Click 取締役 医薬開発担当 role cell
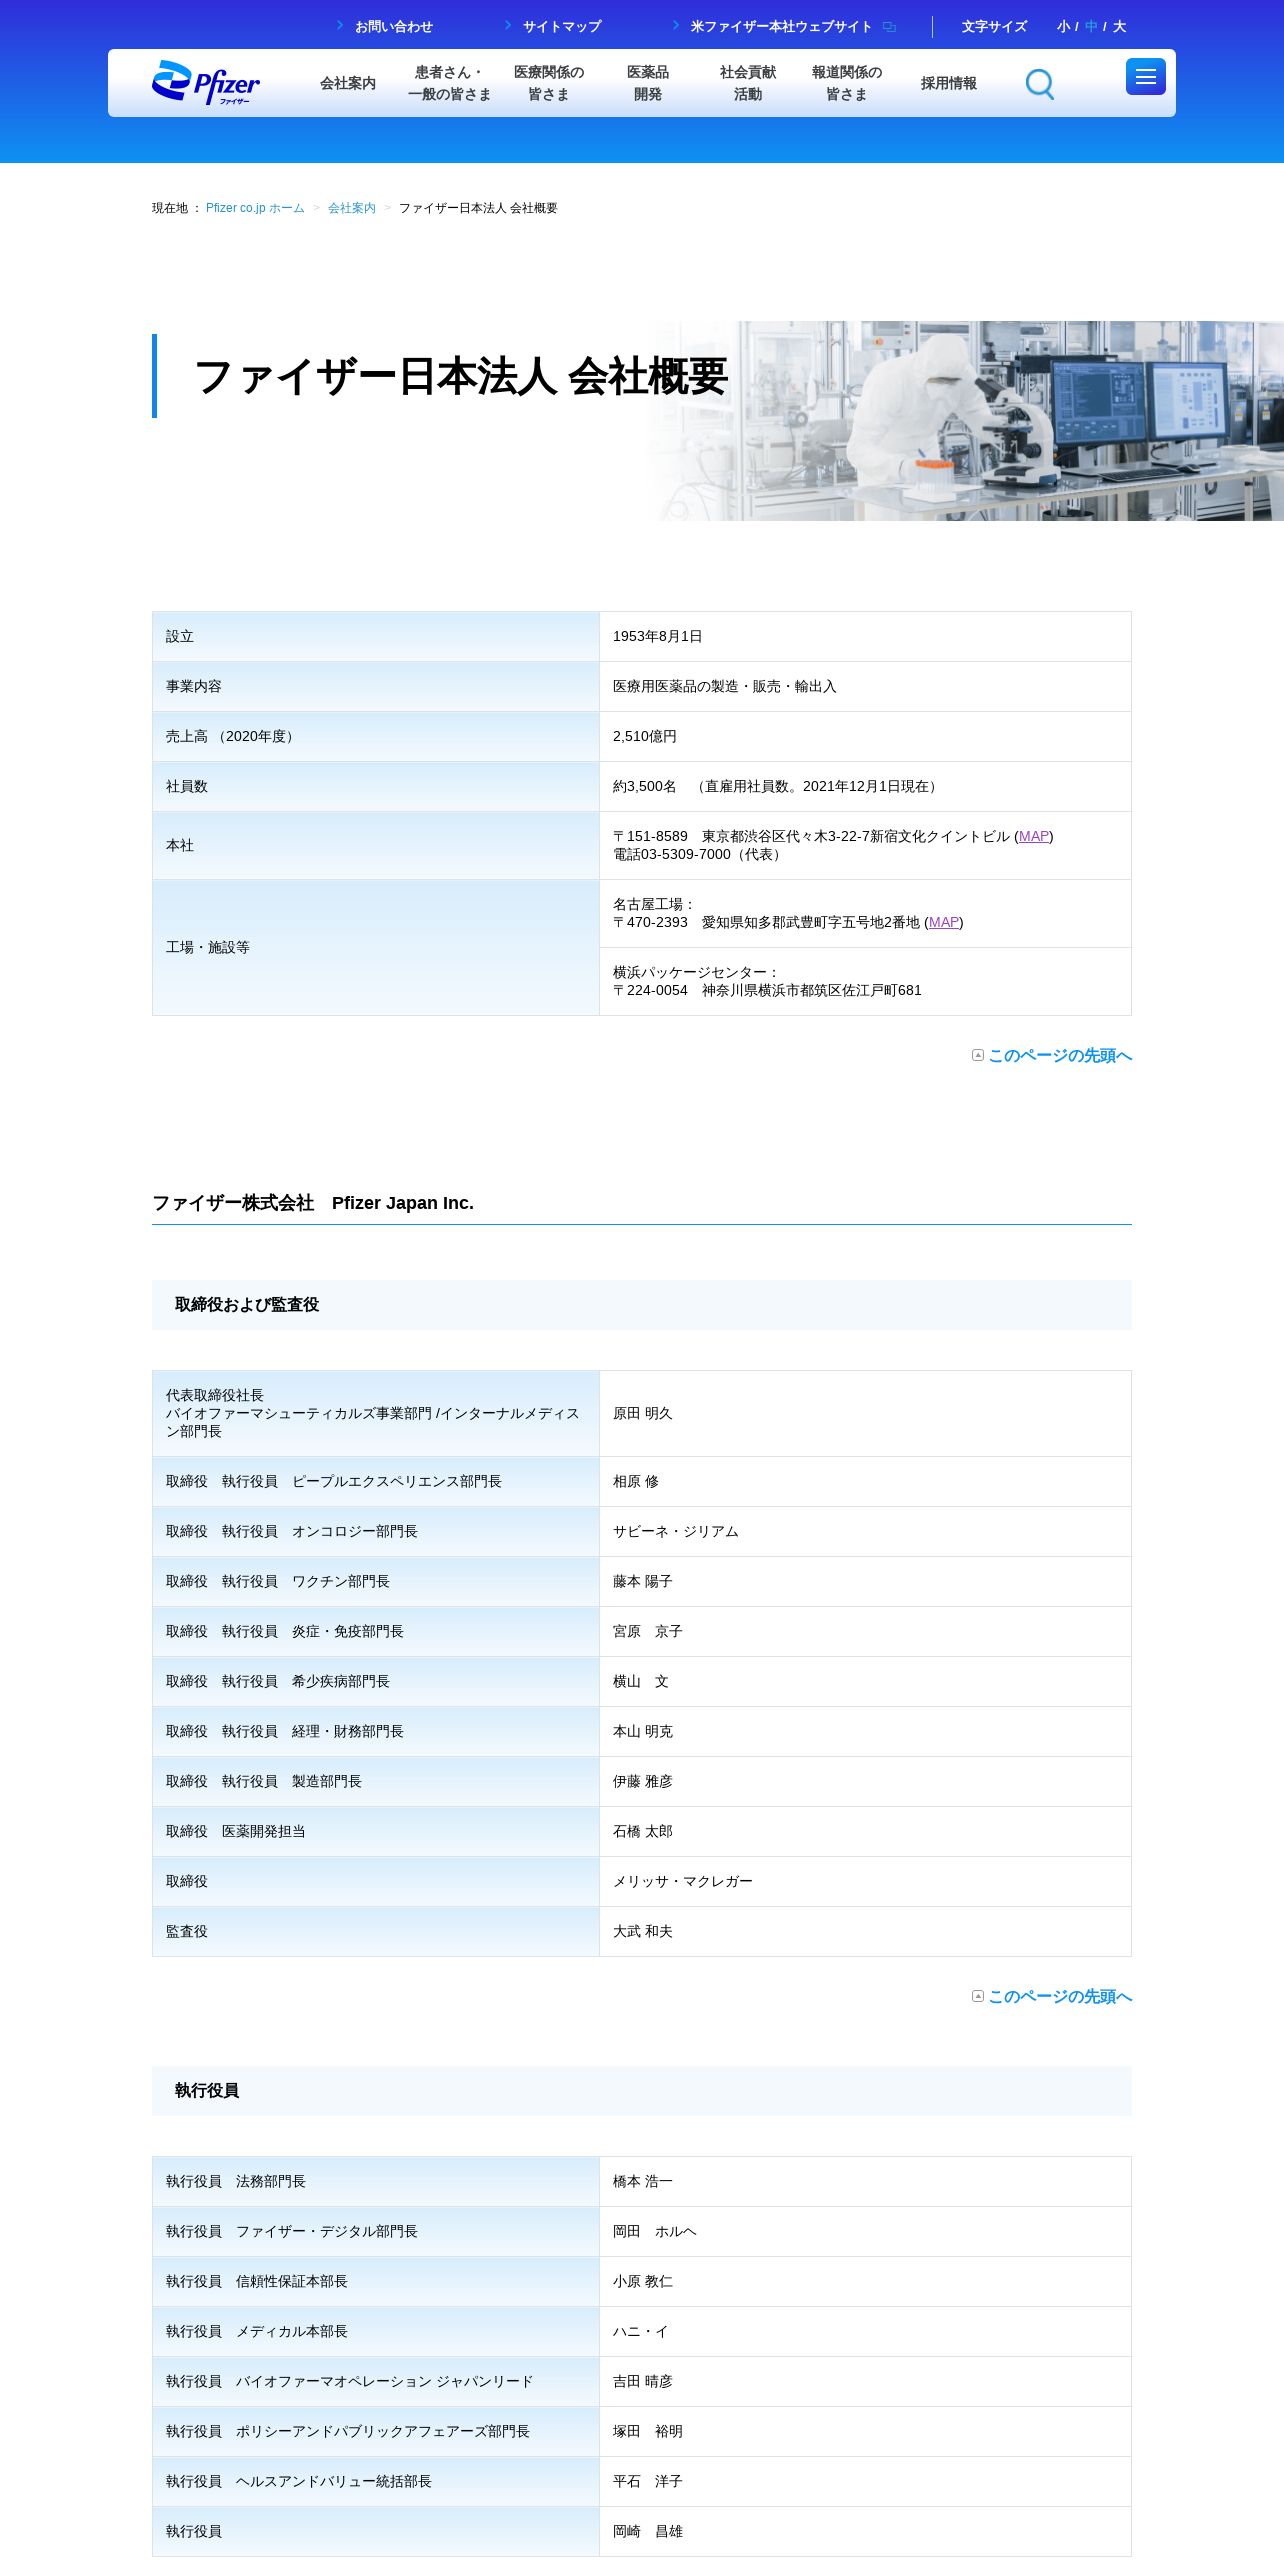 [376, 1831]
